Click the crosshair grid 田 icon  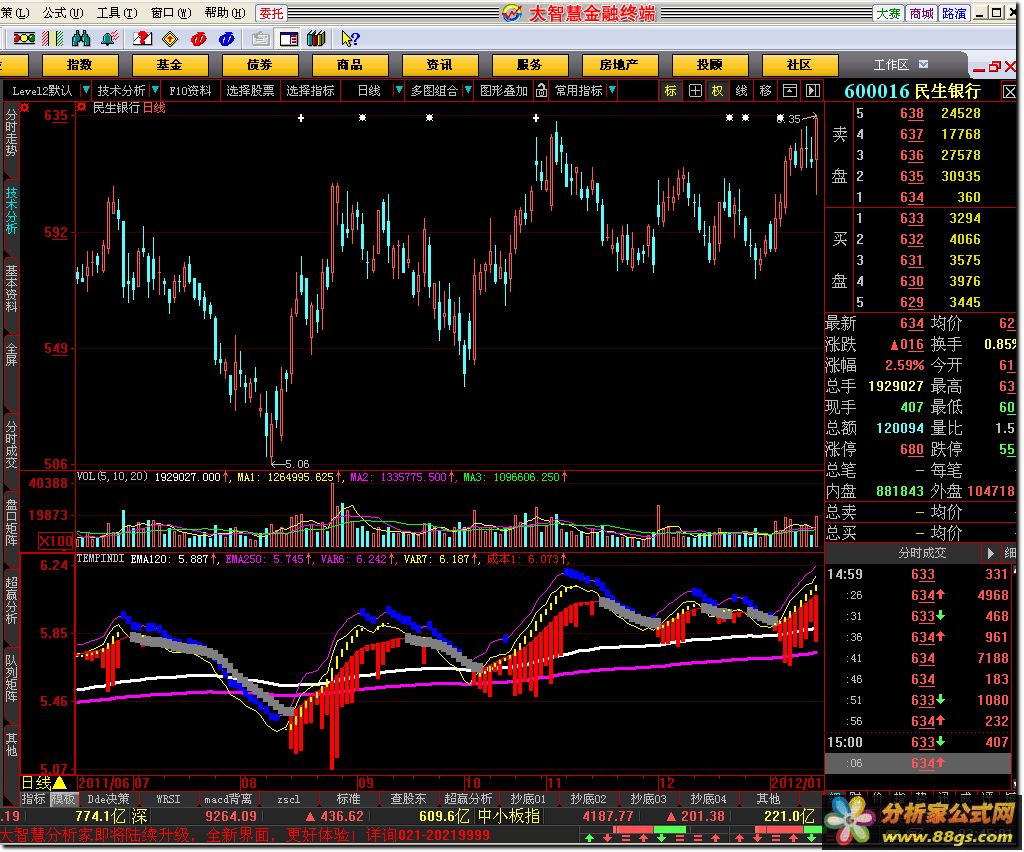696,91
